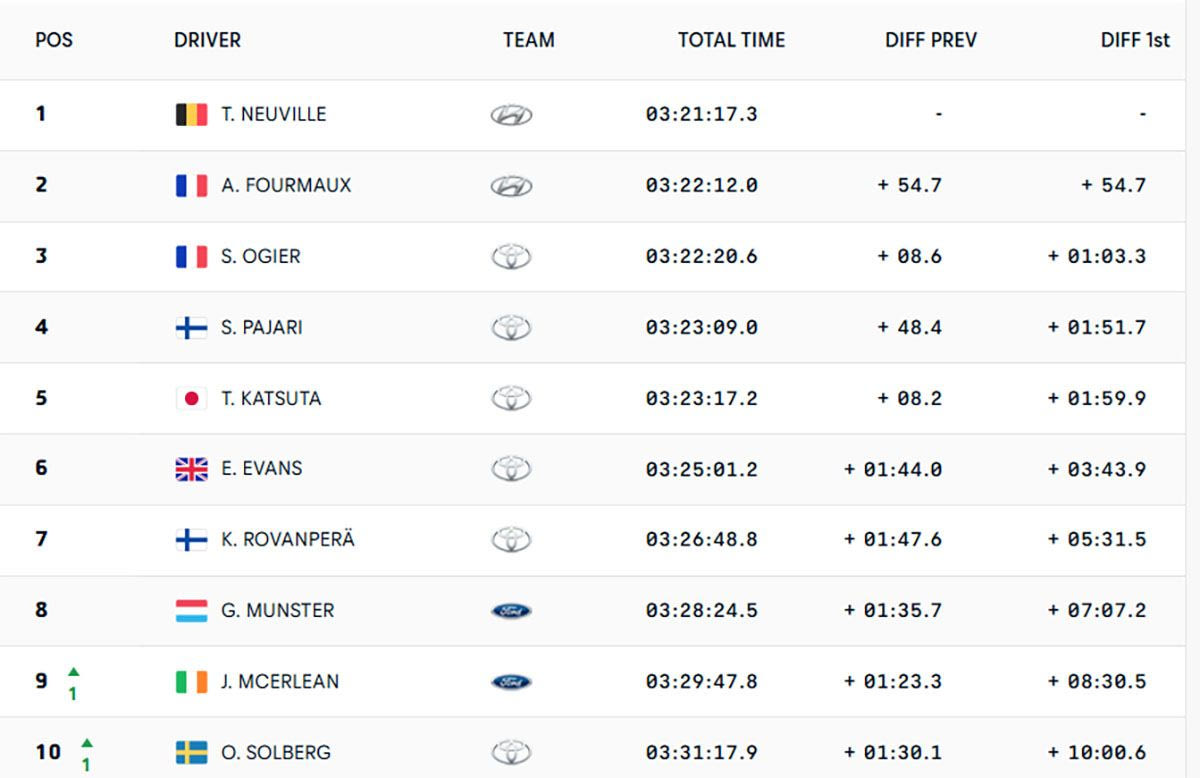Click the DIFF 1st column header
Screen dimensions: 1200x778
click(1135, 41)
